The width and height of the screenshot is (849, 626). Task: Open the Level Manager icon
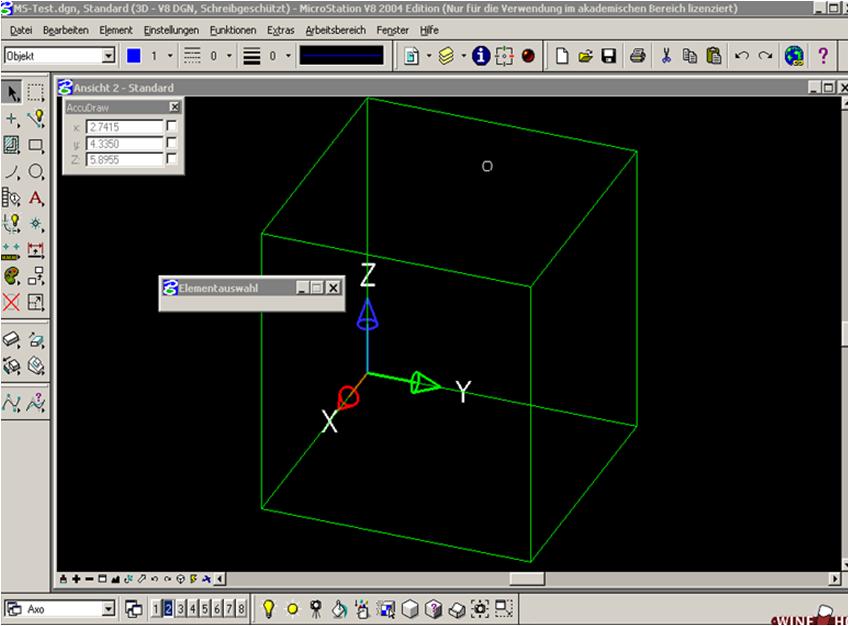coord(448,57)
